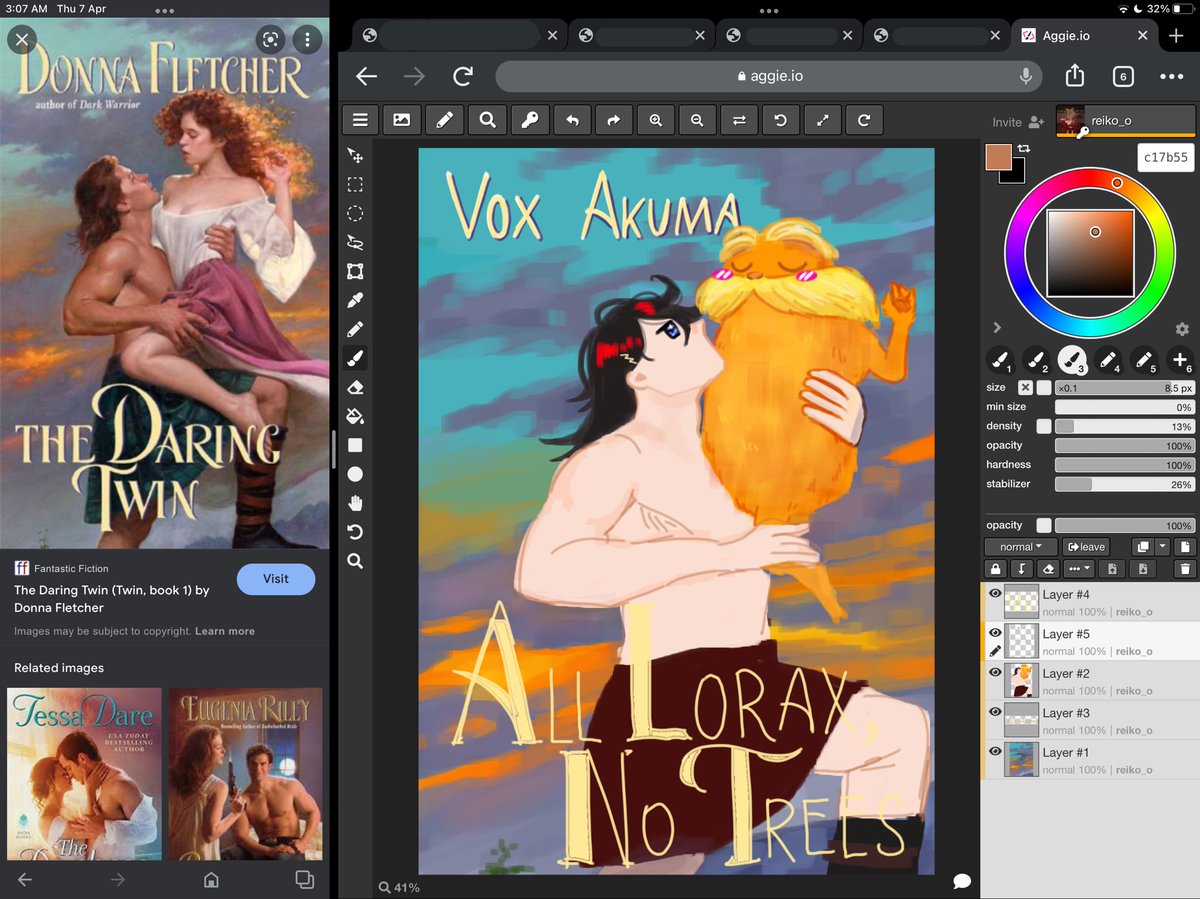1200x899 pixels.
Task: Open the browser three-dots menu
Action: pos(1171,77)
